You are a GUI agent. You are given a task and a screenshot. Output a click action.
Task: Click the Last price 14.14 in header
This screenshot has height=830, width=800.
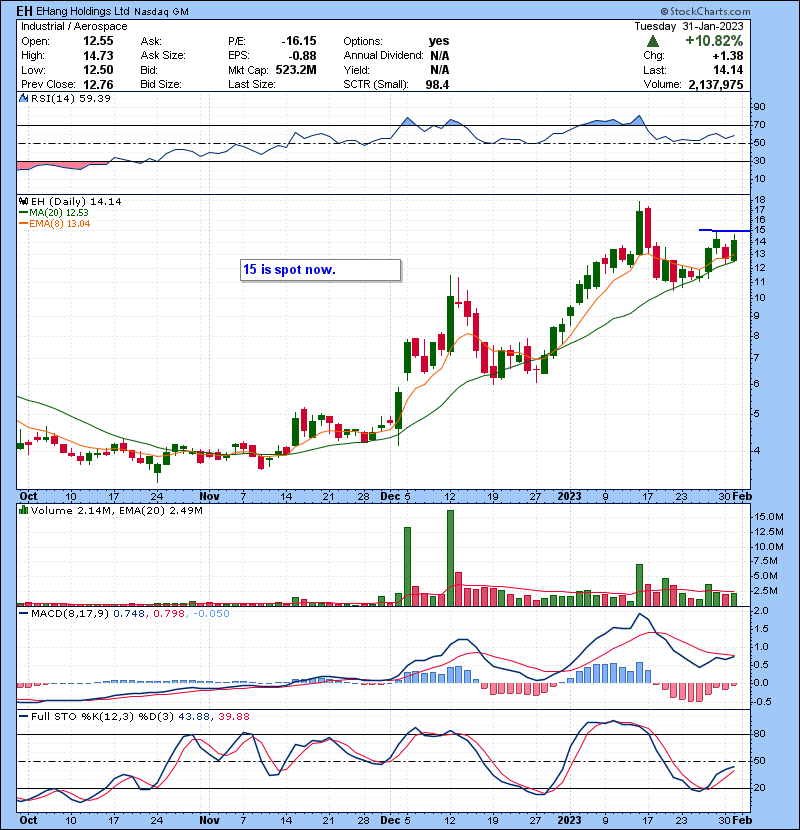[x=728, y=70]
